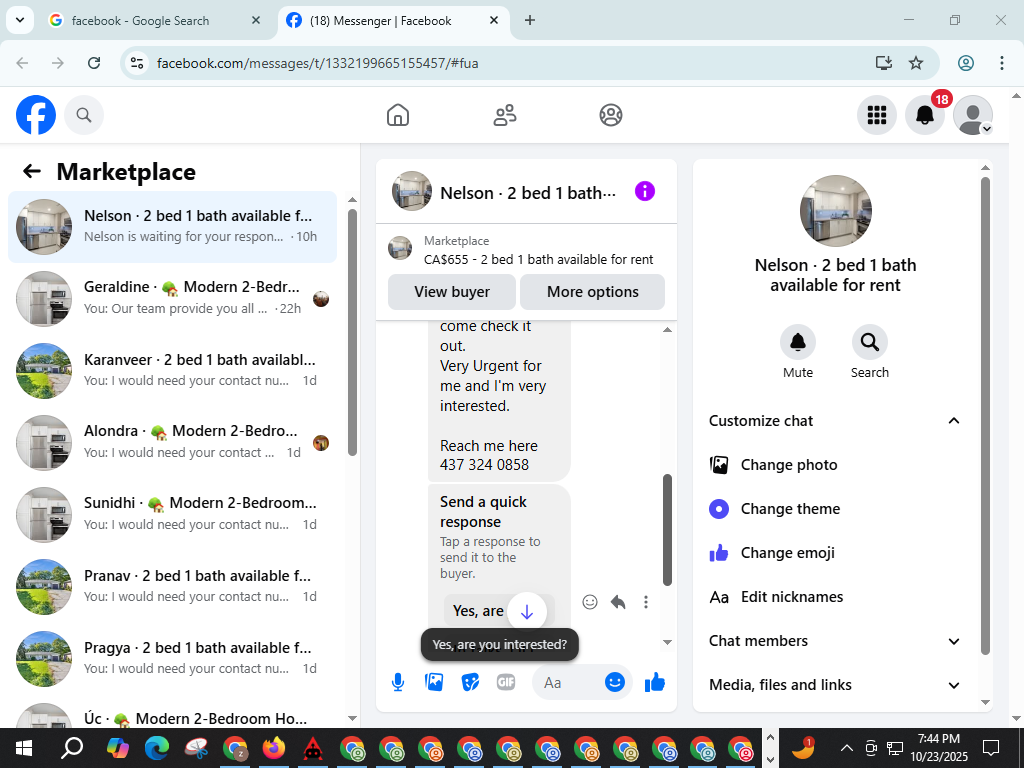Open more options dots for message
This screenshot has width=1024, height=768.
(x=646, y=601)
